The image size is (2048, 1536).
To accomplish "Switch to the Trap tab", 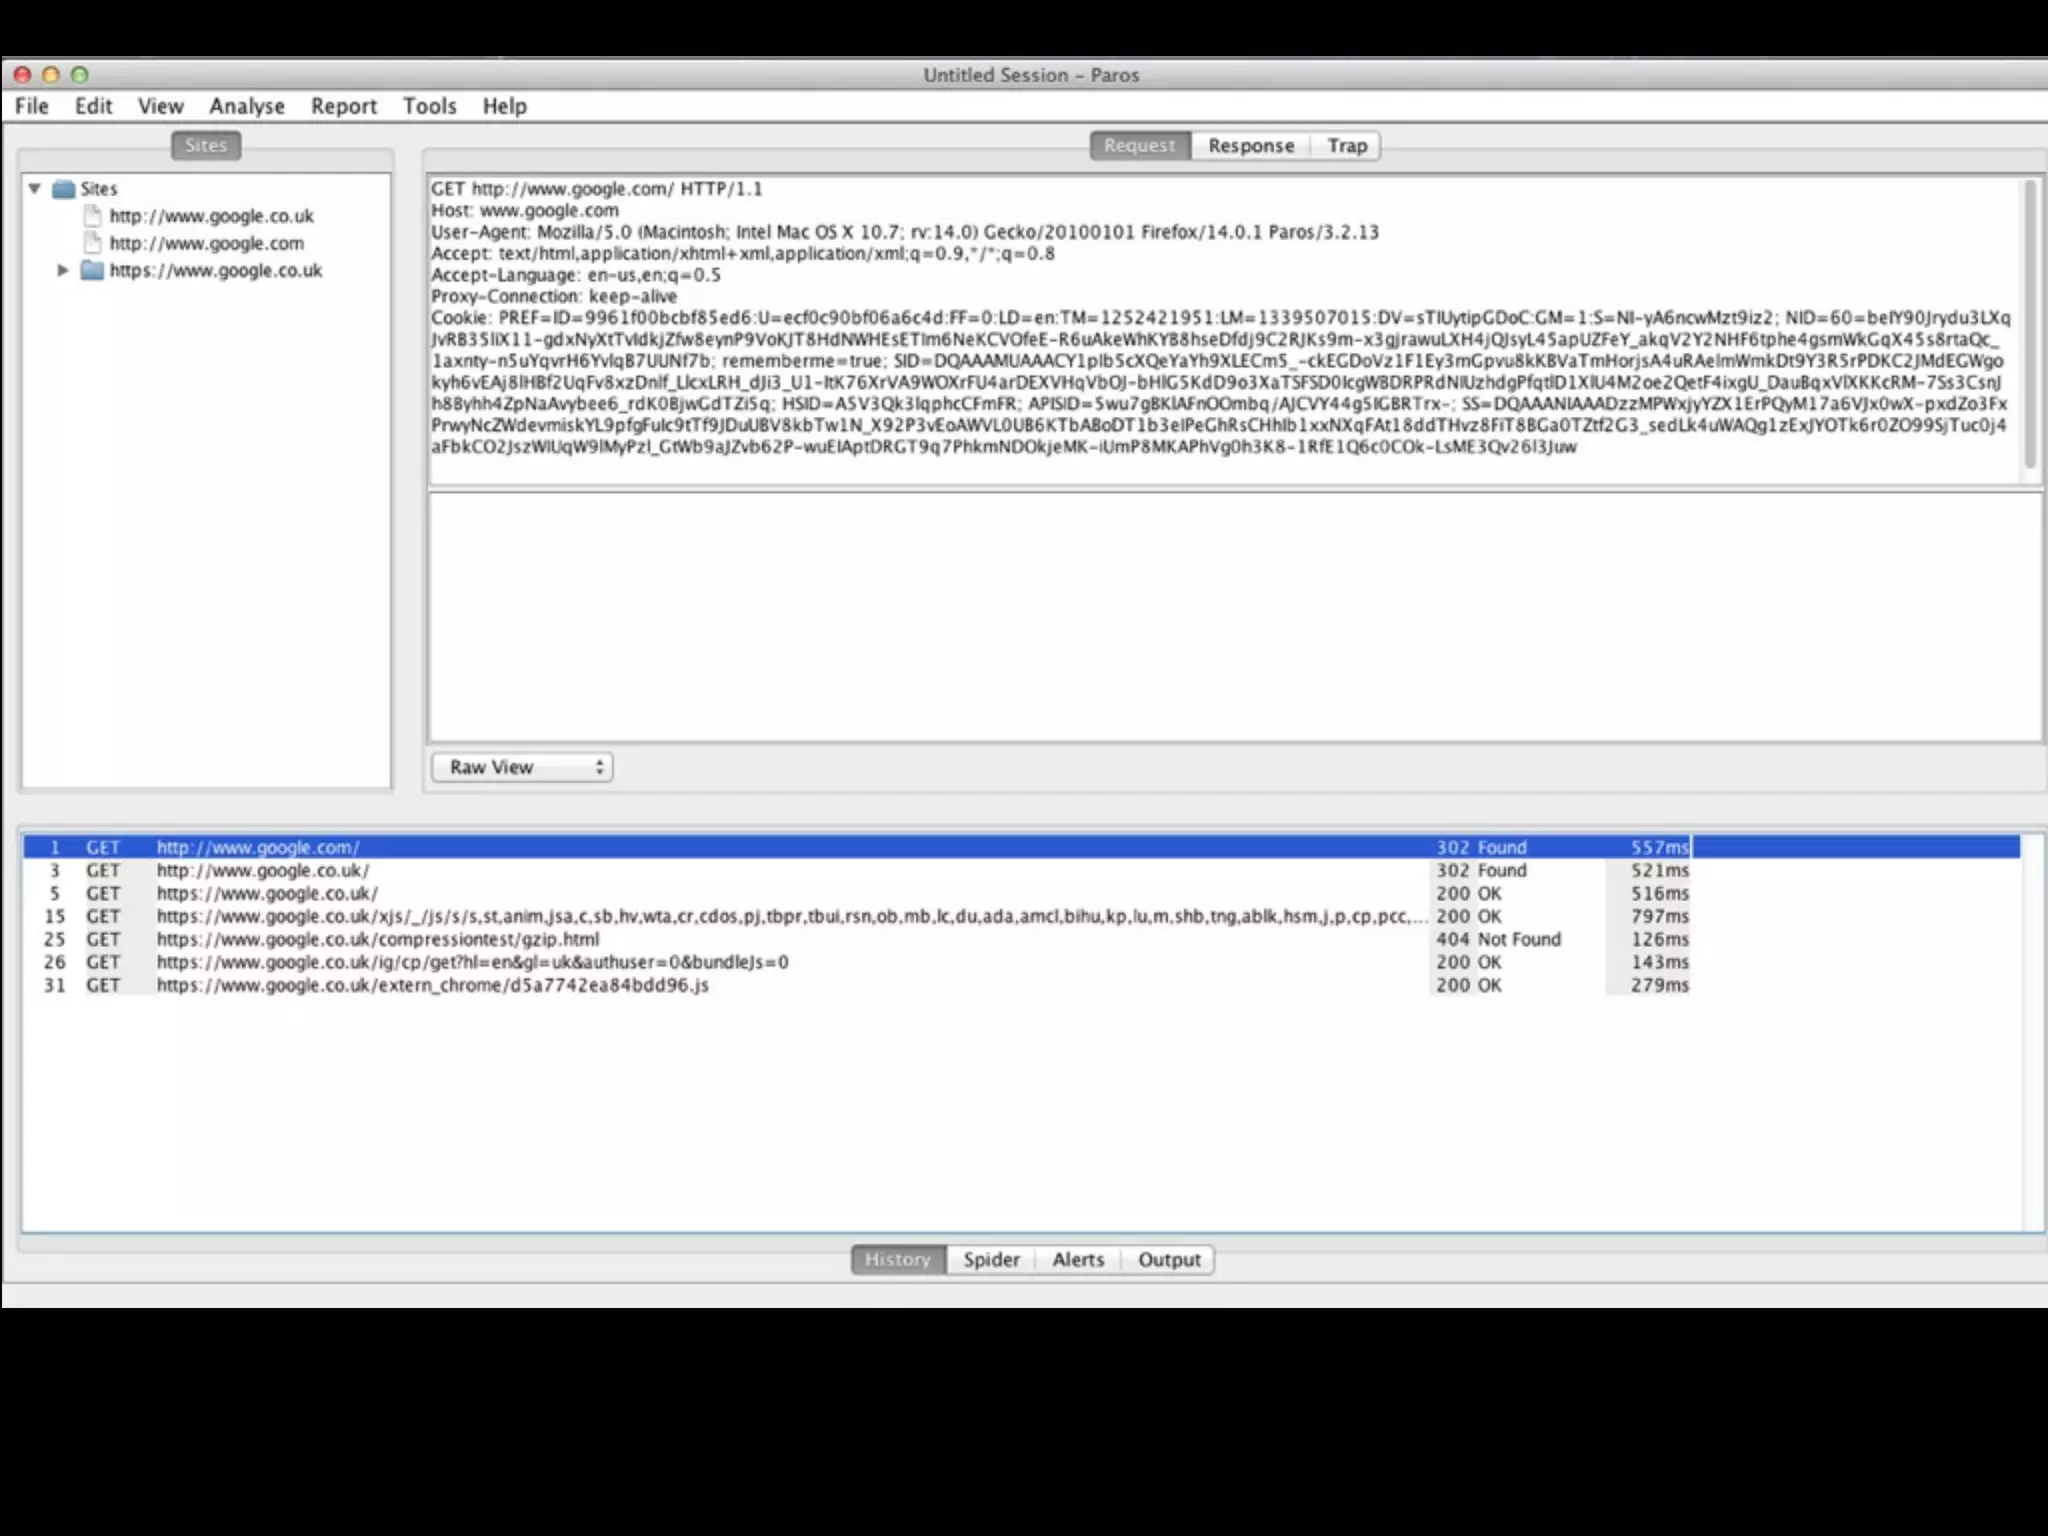I will (1346, 146).
